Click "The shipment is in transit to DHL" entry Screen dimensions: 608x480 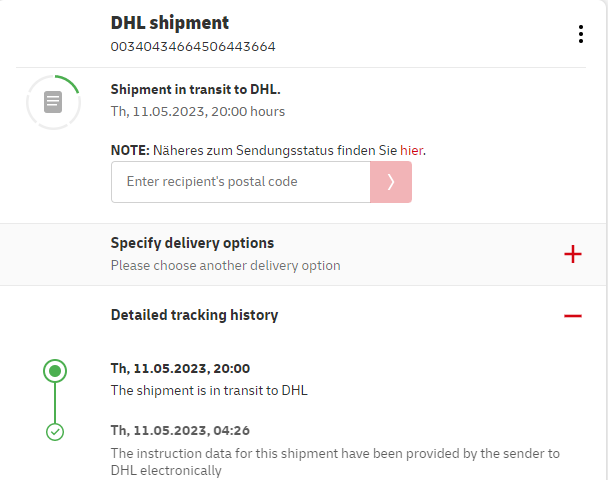[x=209, y=390]
